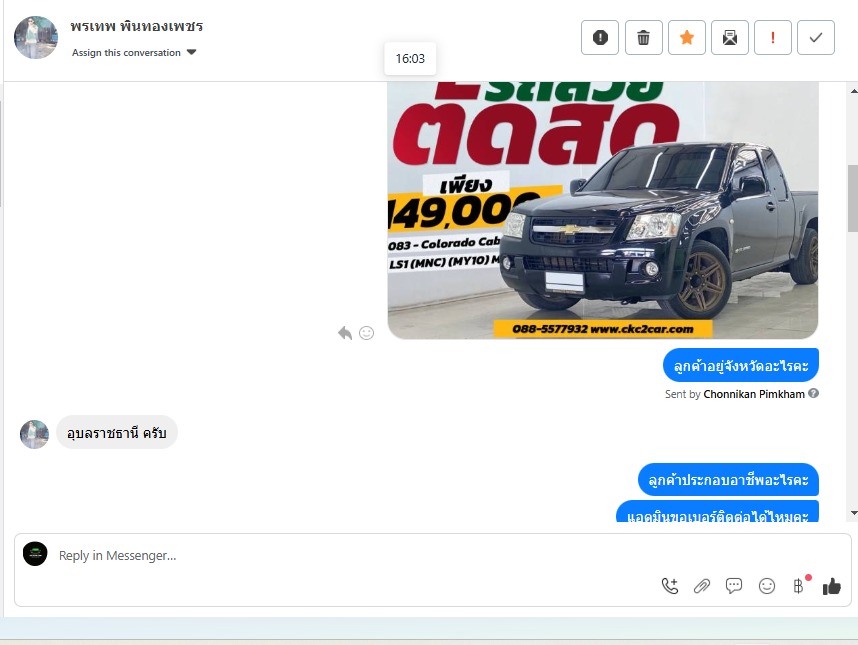Send a thumbs-up like

[x=832, y=586]
